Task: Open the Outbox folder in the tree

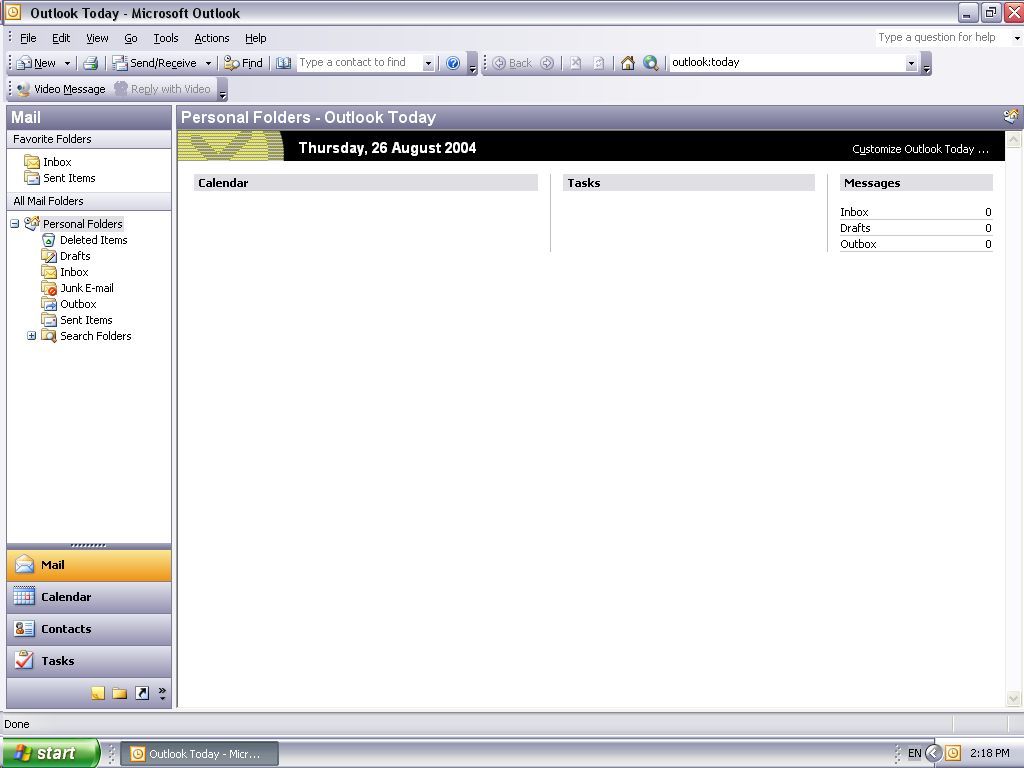Action: 69,304
